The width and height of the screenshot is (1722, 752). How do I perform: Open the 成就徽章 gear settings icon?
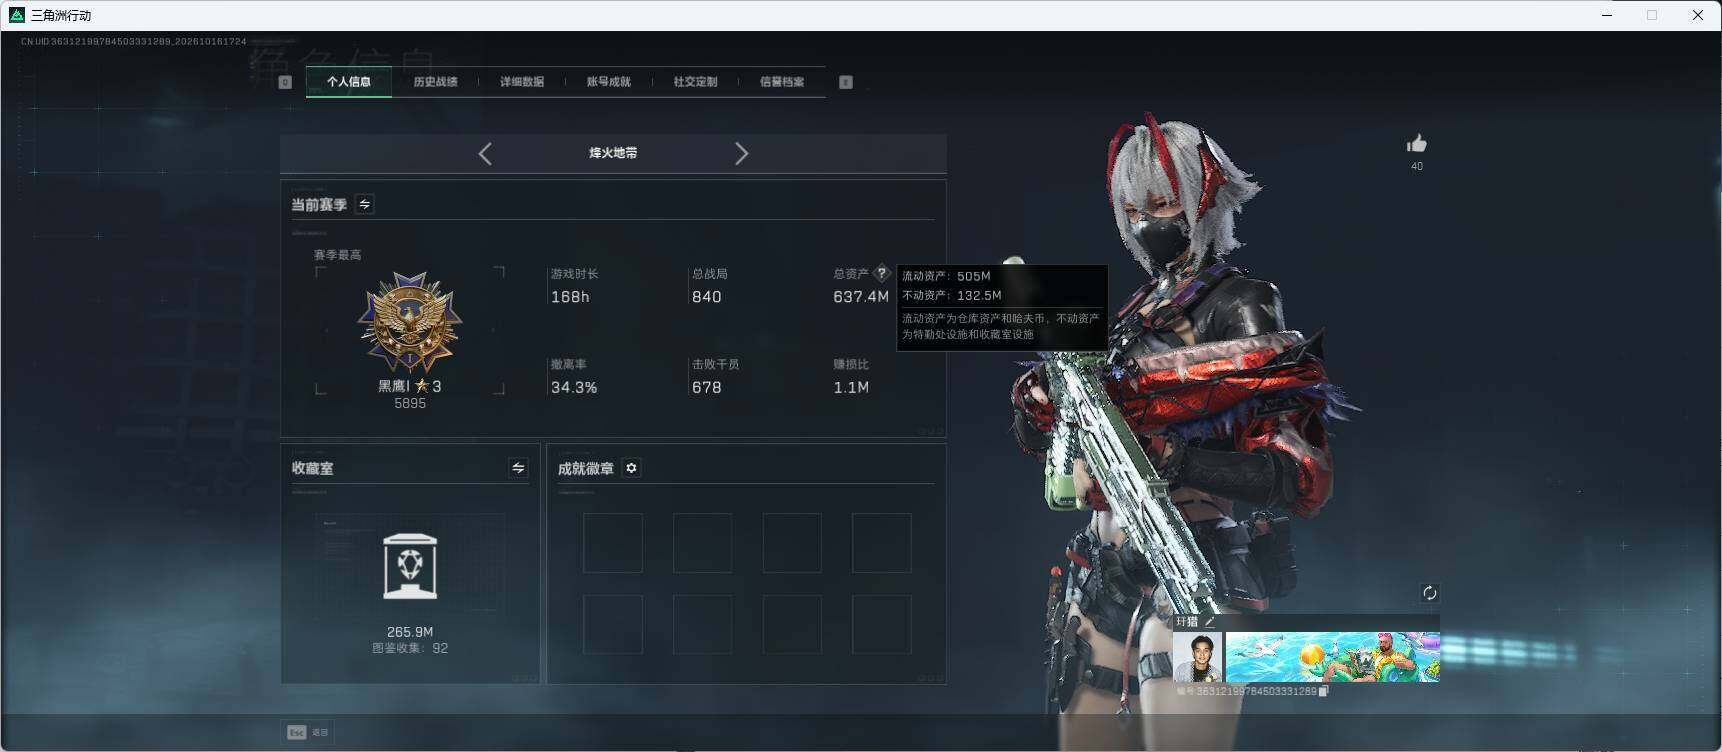pyautogui.click(x=631, y=468)
